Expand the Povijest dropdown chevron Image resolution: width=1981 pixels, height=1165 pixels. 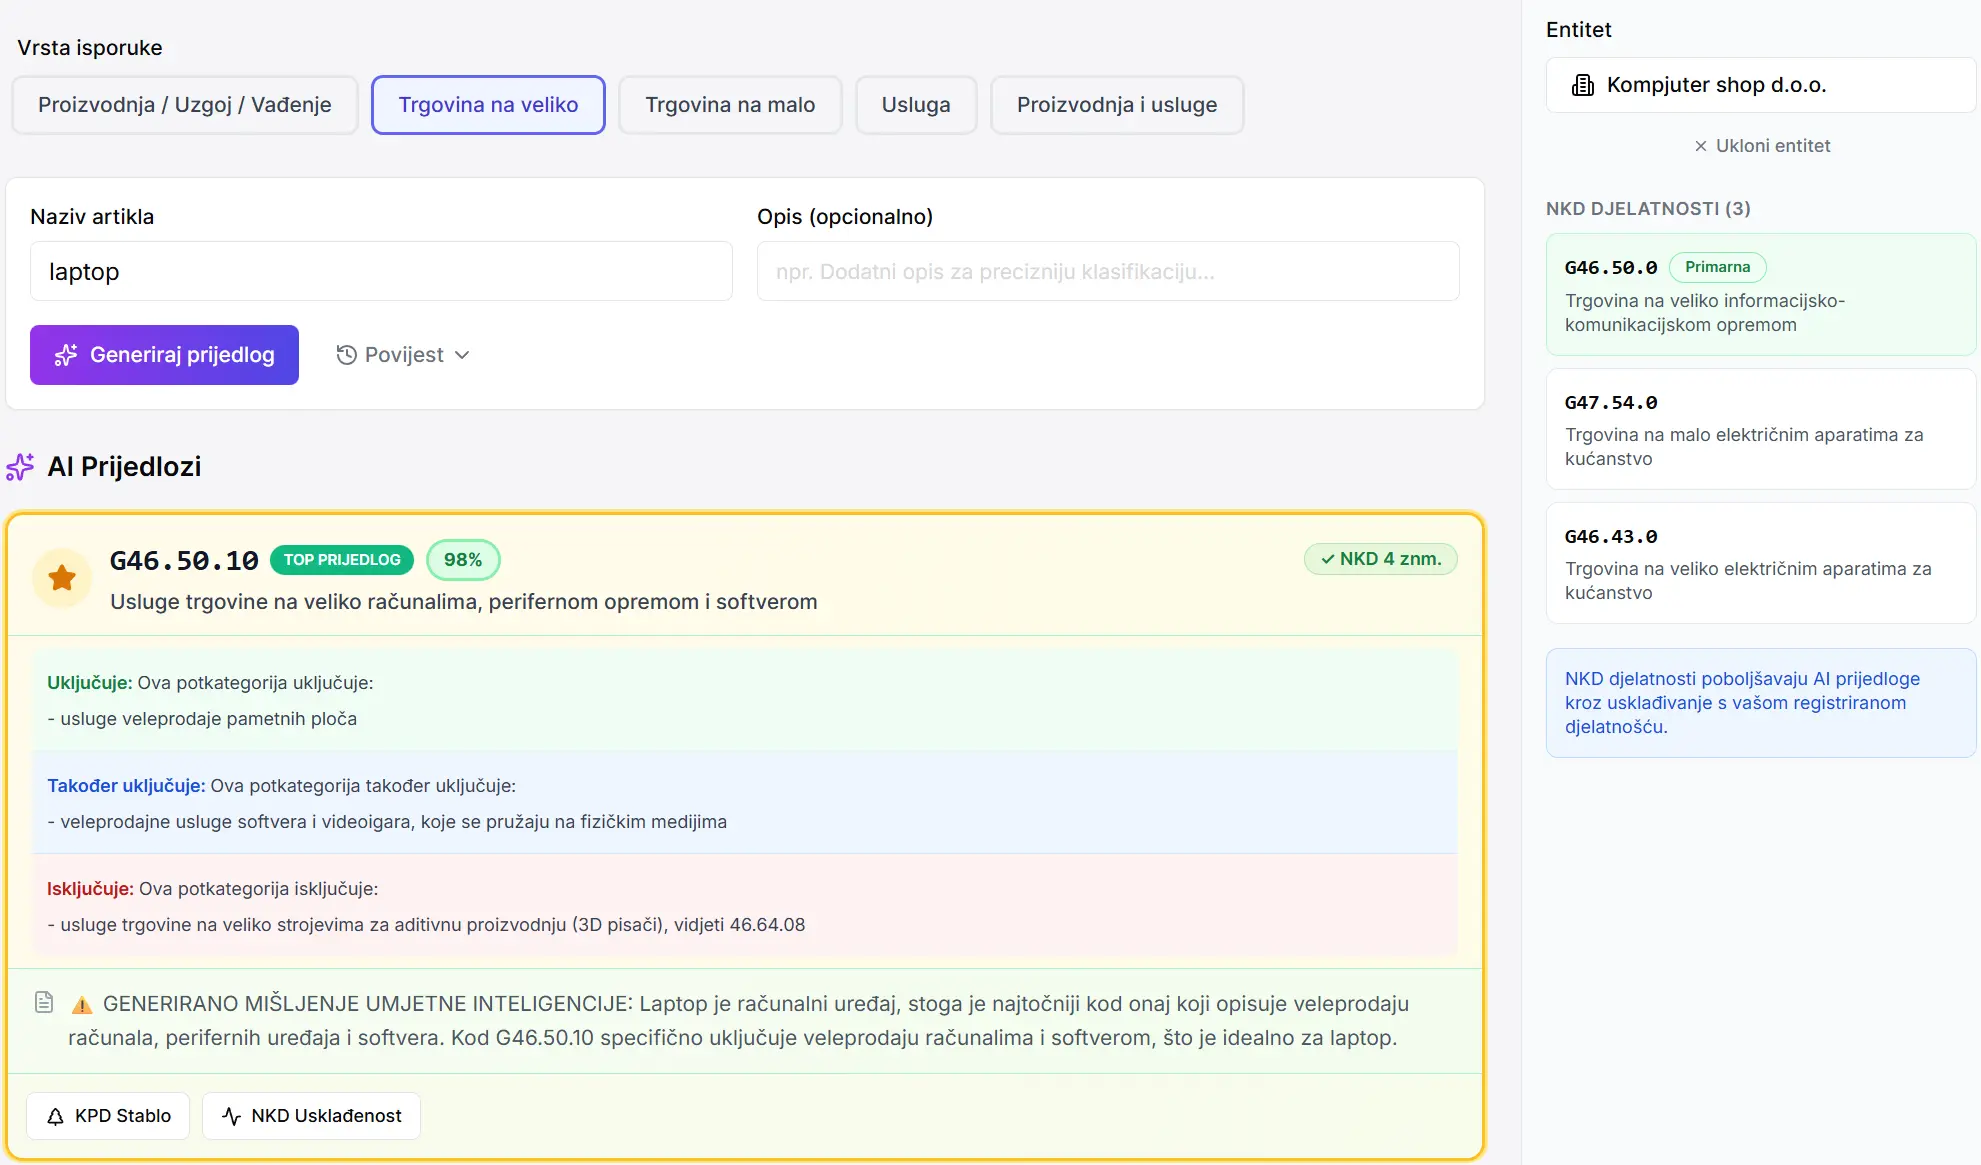[462, 355]
